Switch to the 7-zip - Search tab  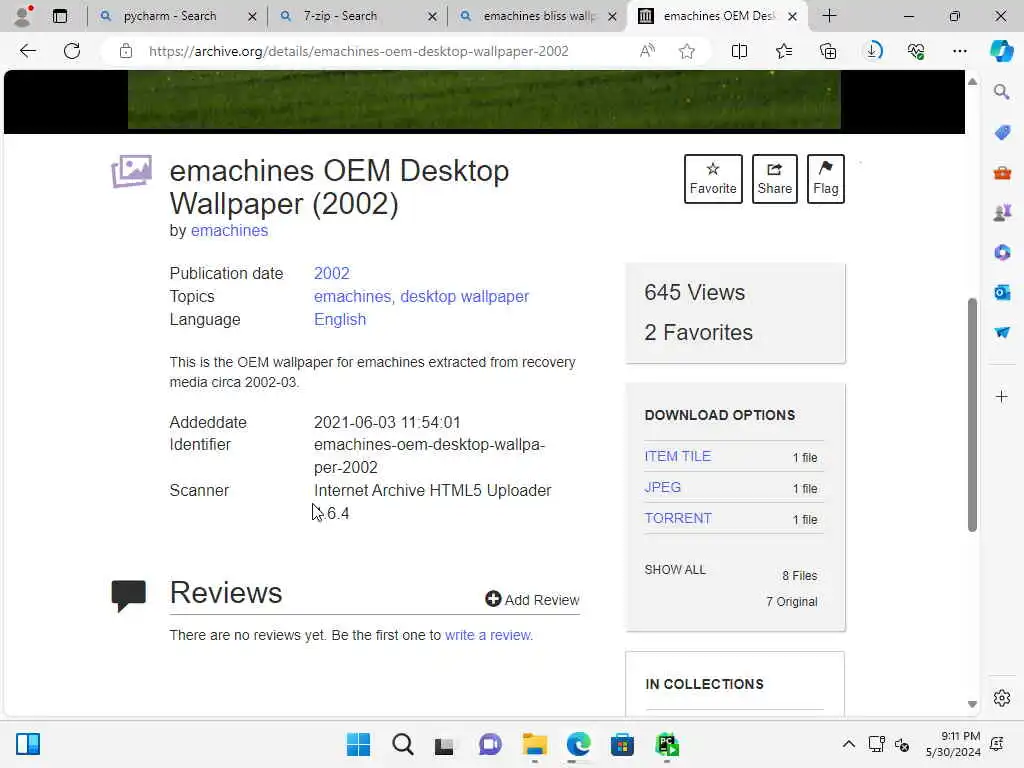tap(340, 16)
